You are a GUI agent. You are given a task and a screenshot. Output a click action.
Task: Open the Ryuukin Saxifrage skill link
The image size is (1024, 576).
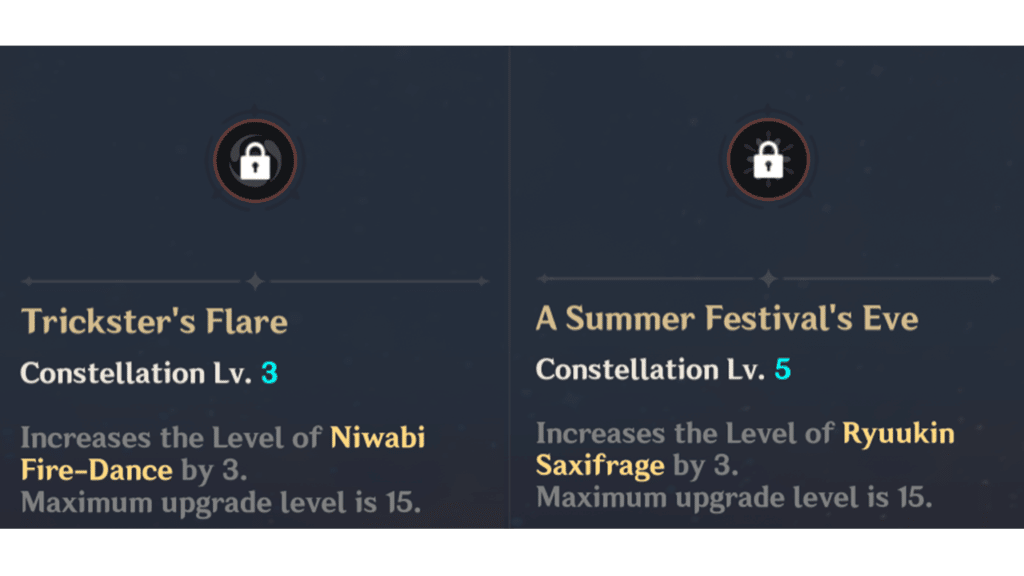pos(745,449)
